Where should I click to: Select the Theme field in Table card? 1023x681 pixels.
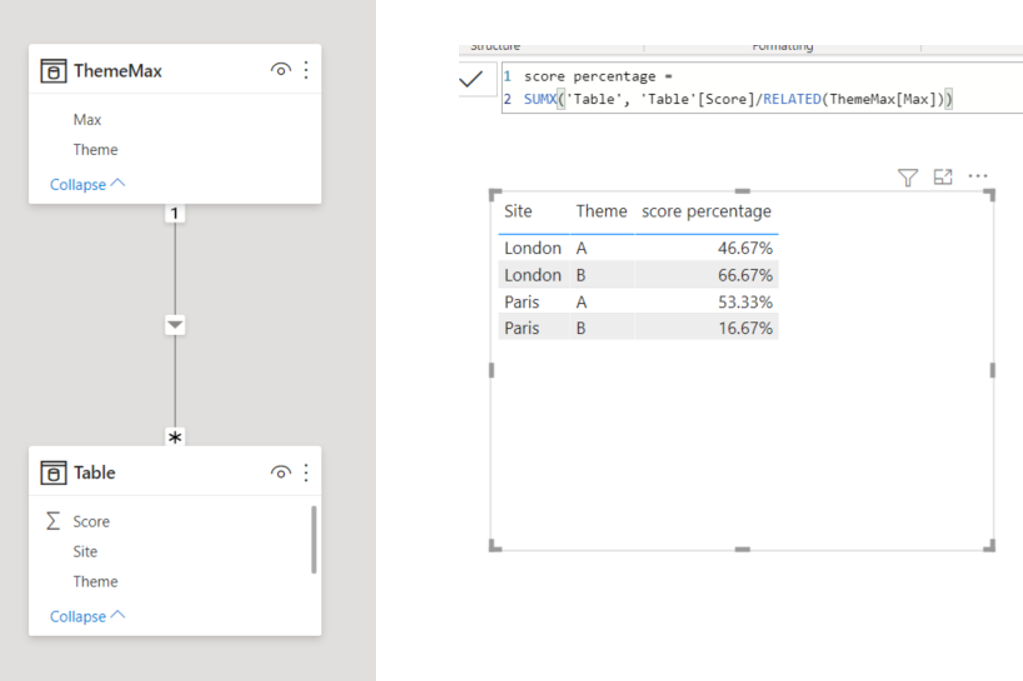click(95, 581)
